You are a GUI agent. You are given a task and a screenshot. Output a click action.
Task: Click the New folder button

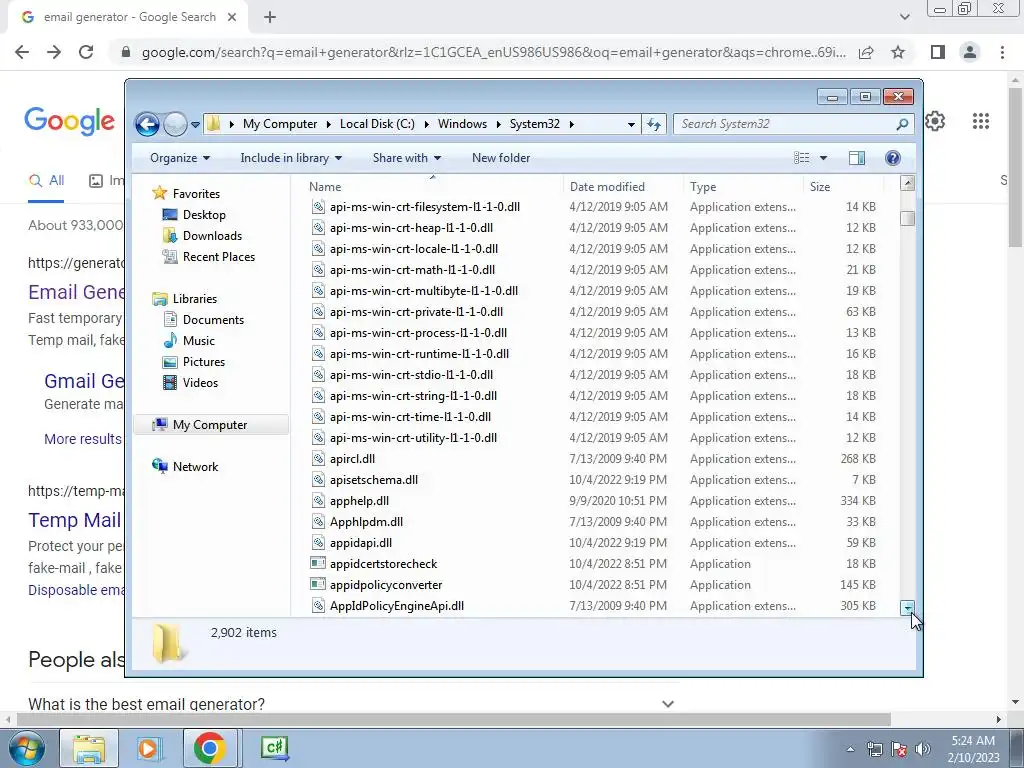[x=501, y=158]
